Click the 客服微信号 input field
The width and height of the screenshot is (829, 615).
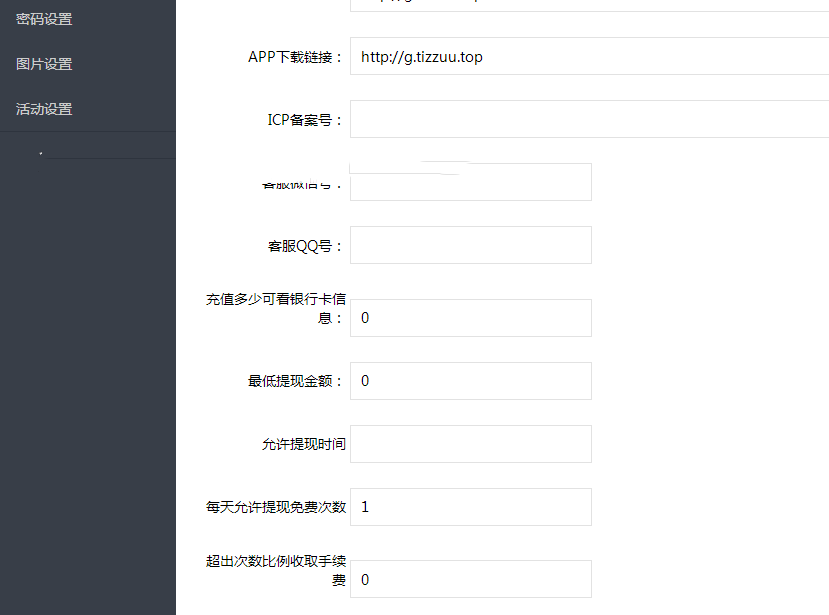pos(470,183)
